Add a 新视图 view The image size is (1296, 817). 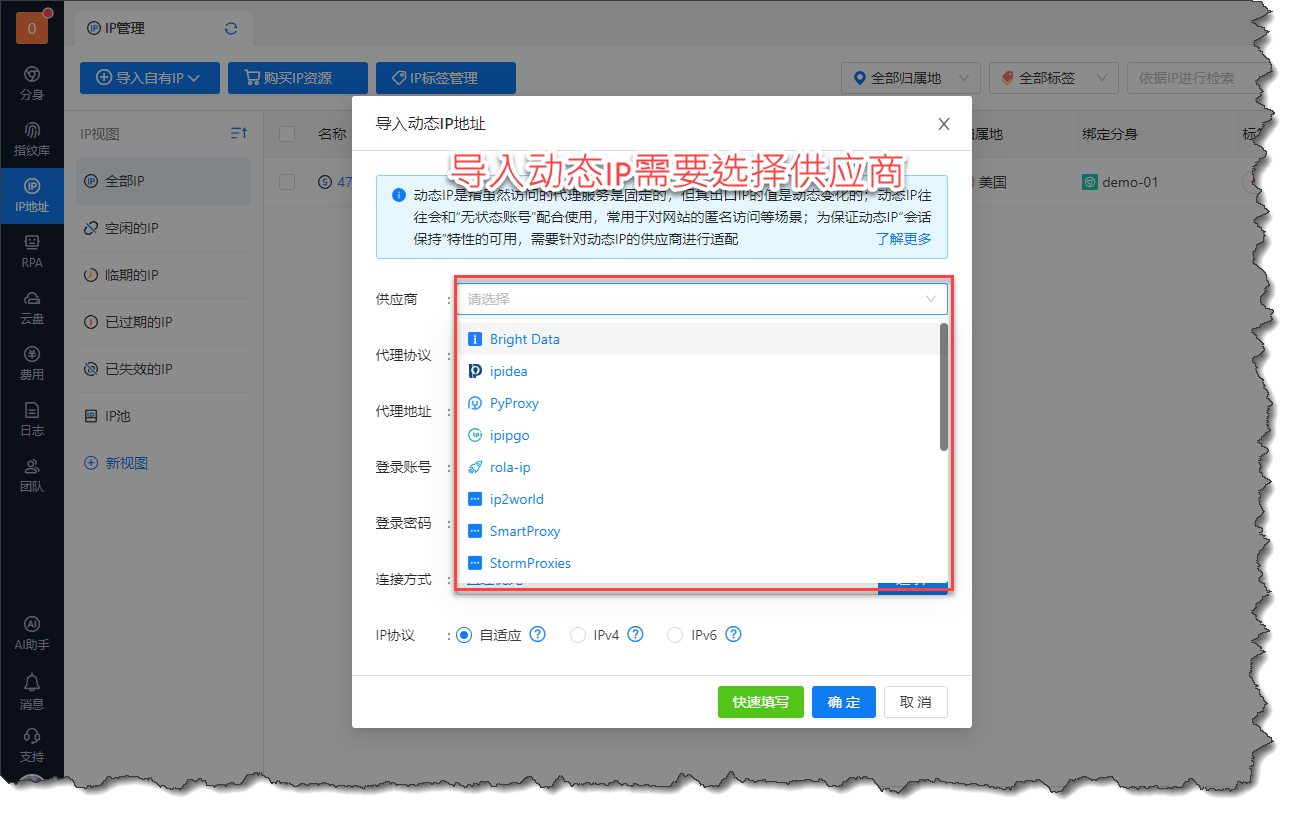coord(116,463)
